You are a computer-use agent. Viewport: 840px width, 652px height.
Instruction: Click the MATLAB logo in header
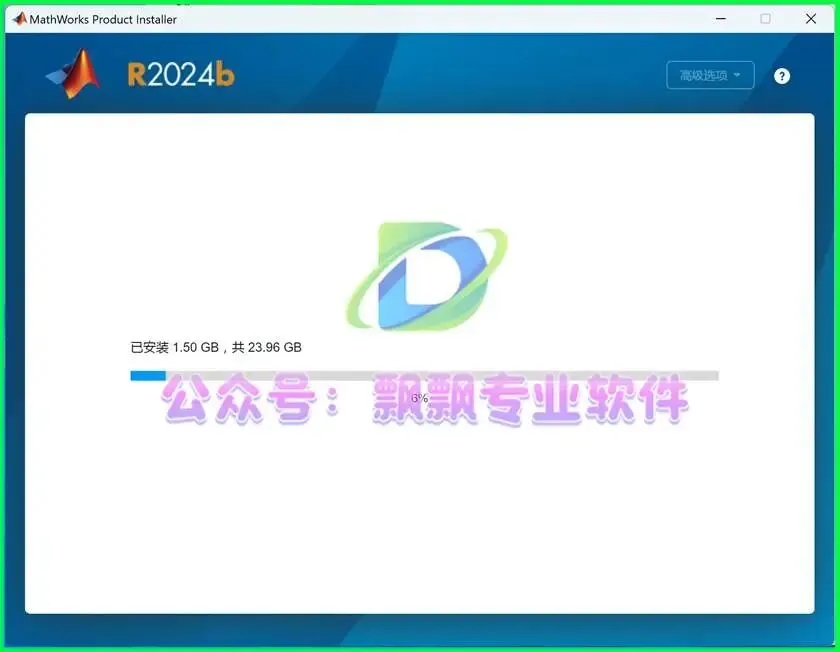tap(73, 74)
